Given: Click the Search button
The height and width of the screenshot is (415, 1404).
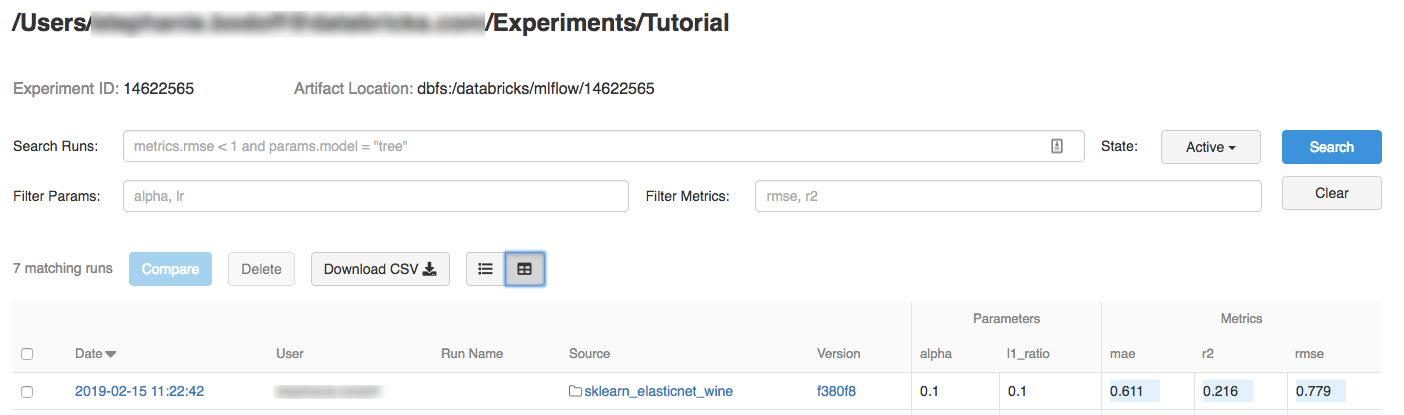Looking at the screenshot, I should [x=1331, y=147].
